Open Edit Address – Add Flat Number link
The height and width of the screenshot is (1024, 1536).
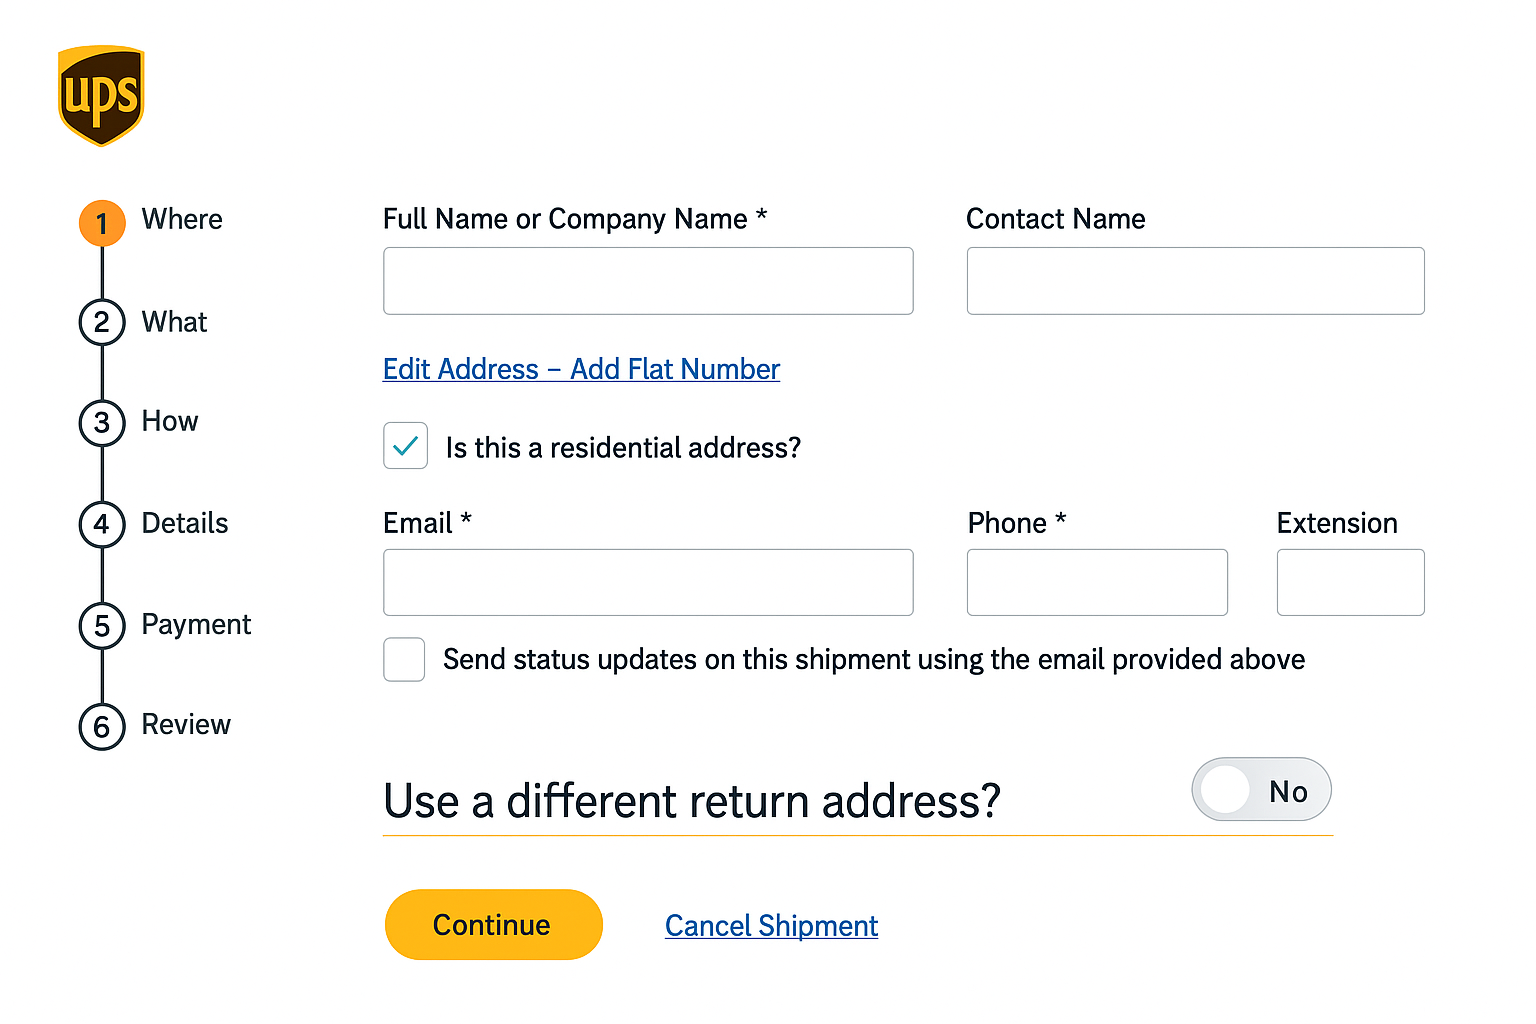[581, 370]
